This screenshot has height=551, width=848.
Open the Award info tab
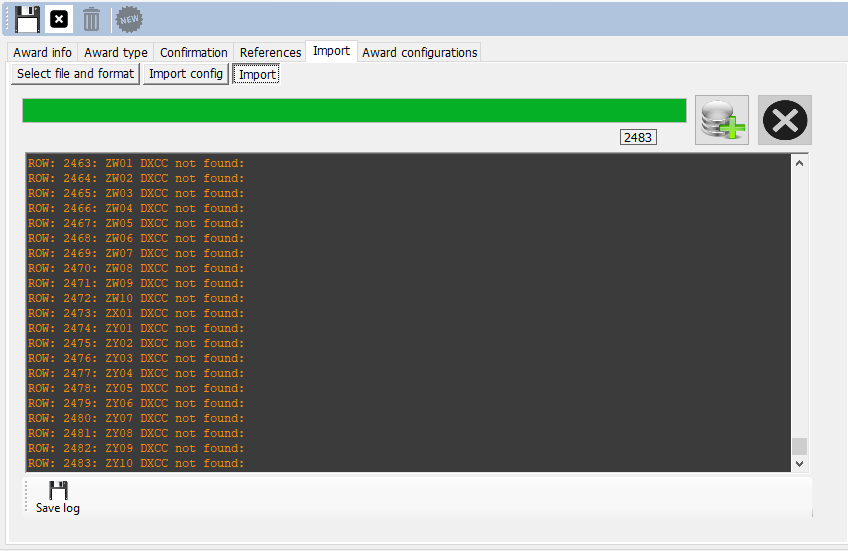[42, 52]
